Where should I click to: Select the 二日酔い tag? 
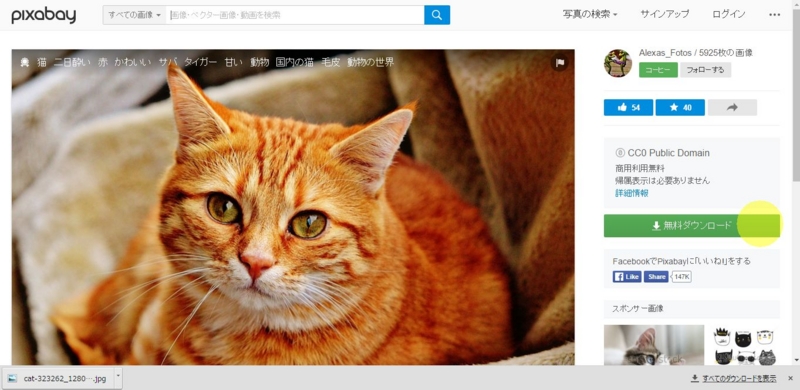72,62
